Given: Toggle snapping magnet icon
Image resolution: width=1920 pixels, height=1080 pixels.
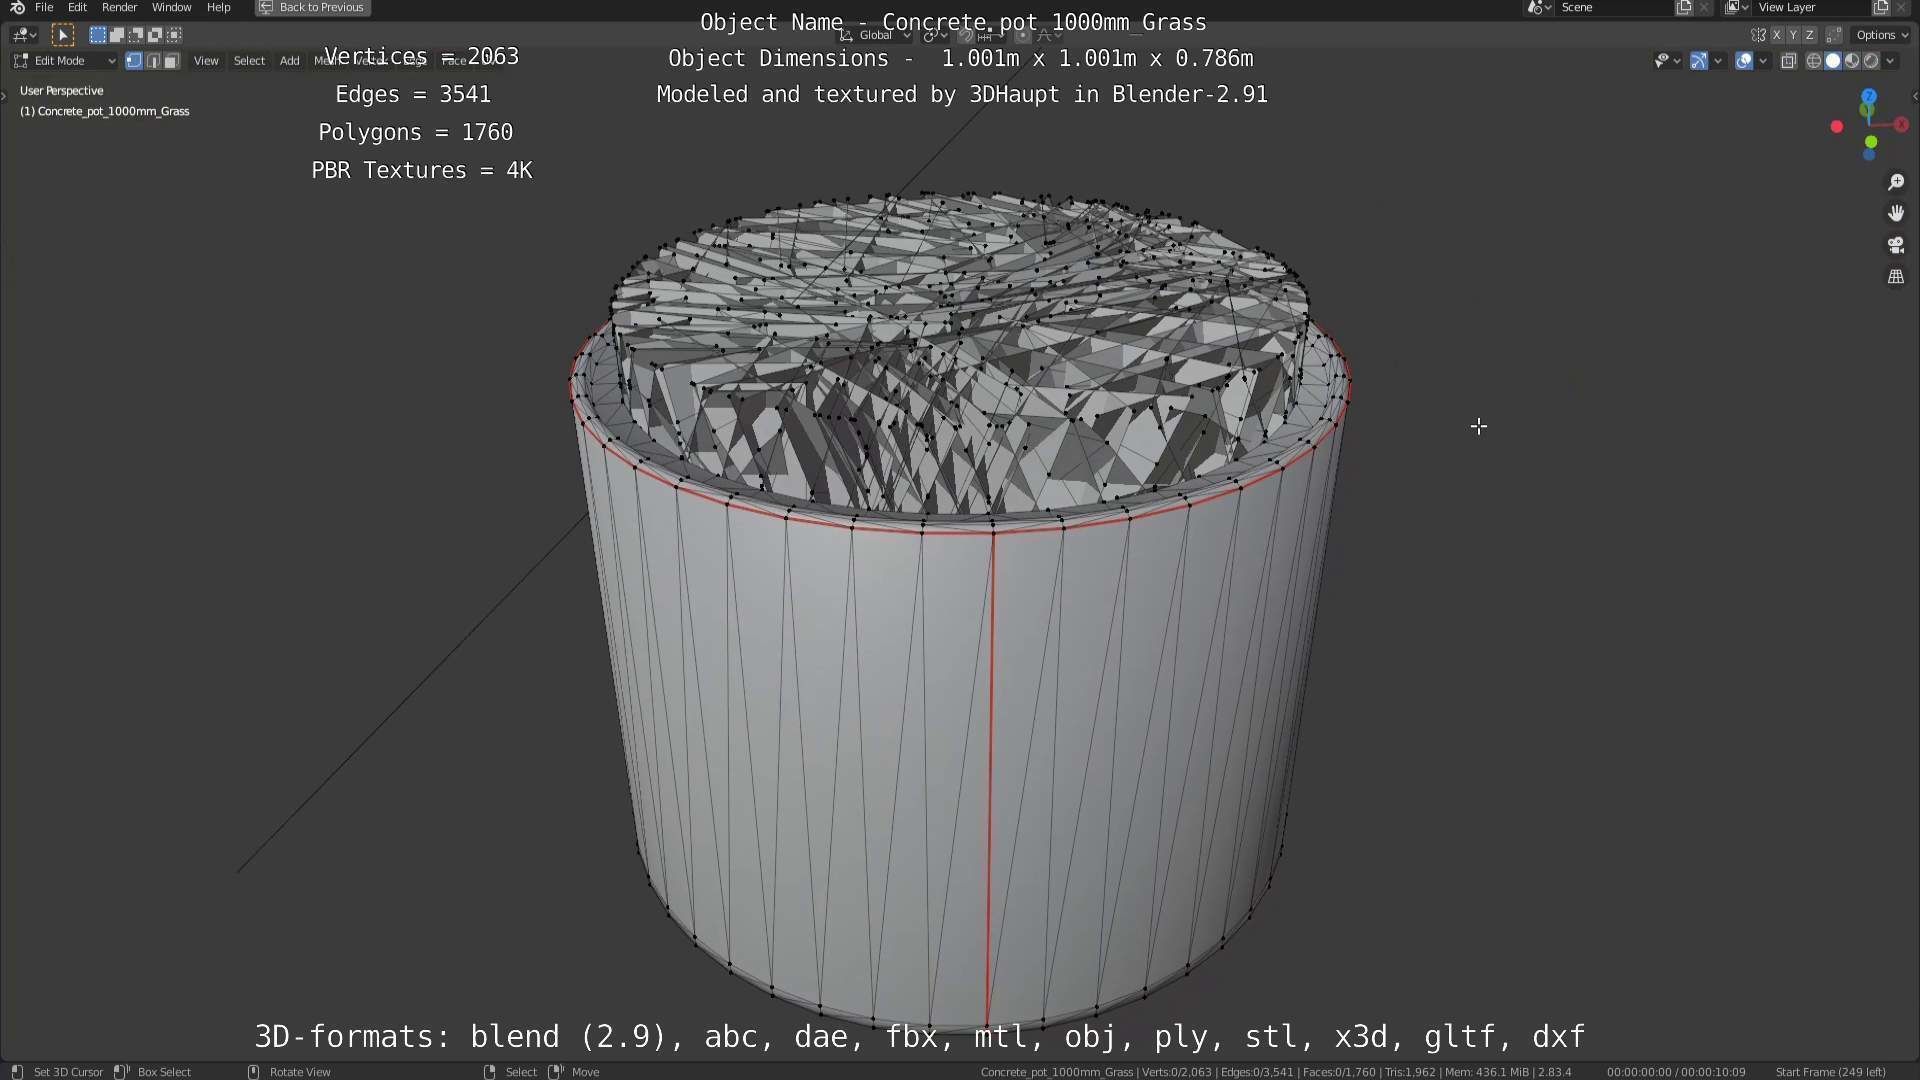Looking at the screenshot, I should point(966,35).
